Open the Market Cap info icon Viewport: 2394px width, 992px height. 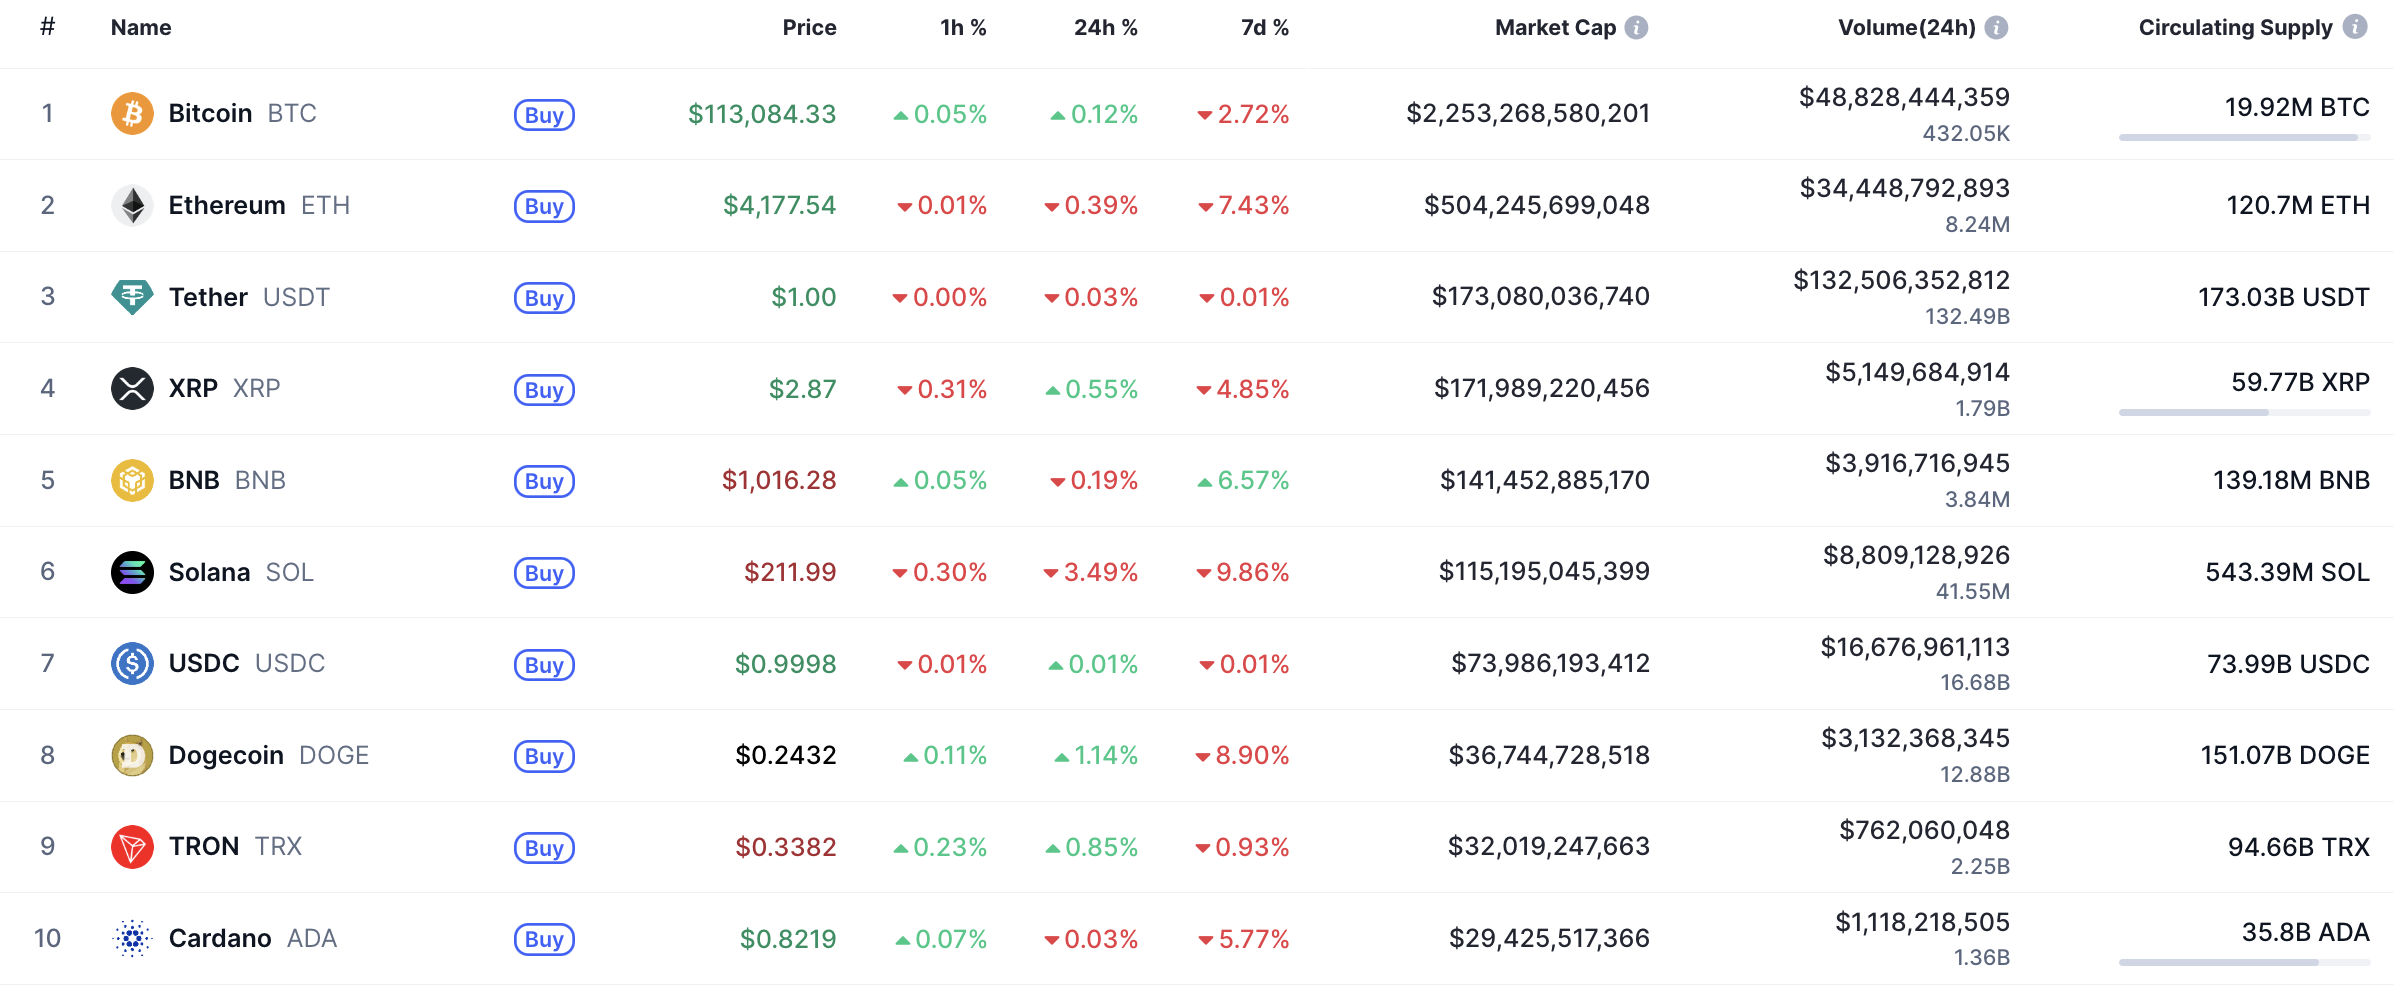pos(1636,28)
